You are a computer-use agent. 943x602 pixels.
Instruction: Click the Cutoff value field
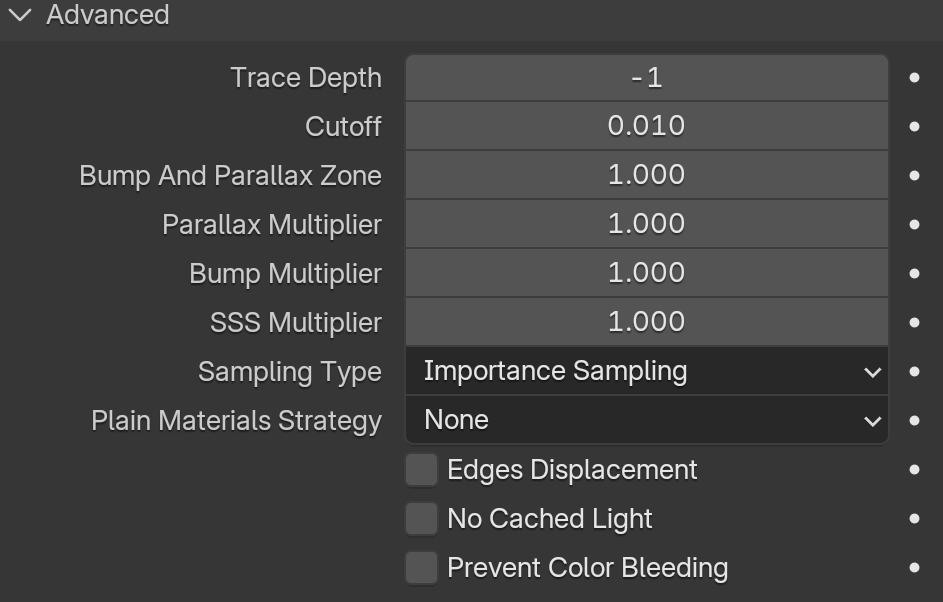pyautogui.click(x=647, y=126)
